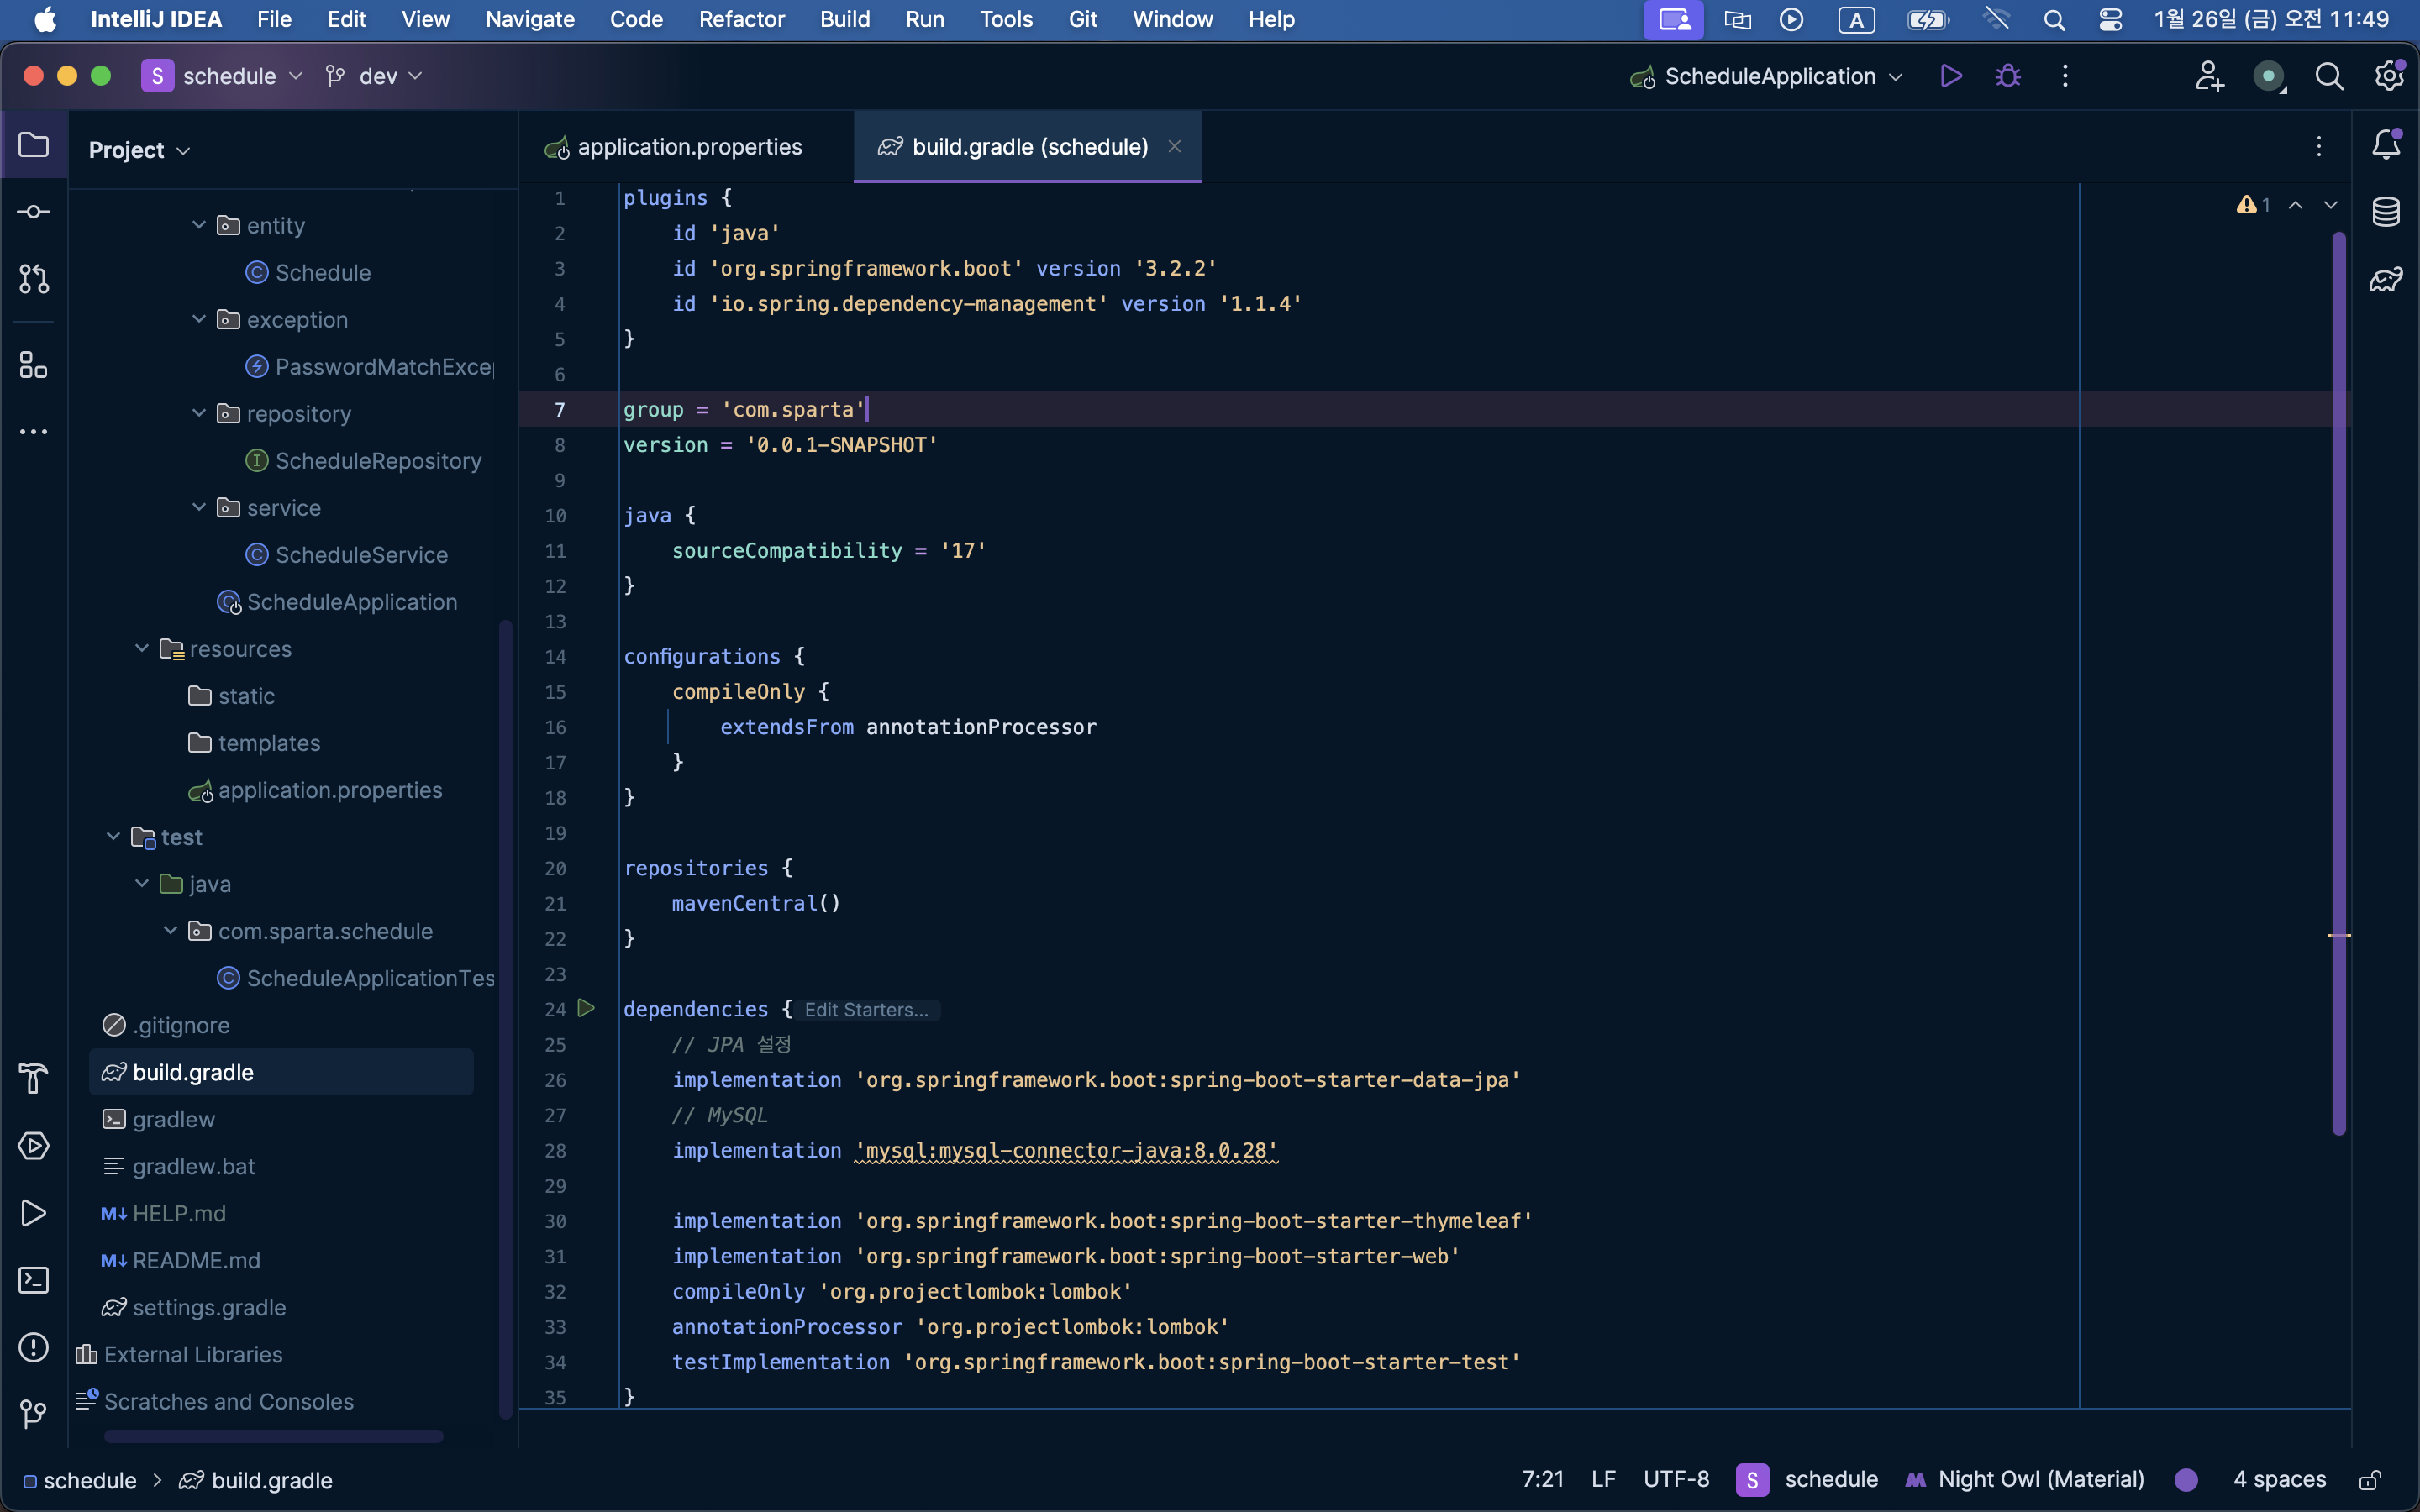Open the Database tool window

[x=2386, y=212]
